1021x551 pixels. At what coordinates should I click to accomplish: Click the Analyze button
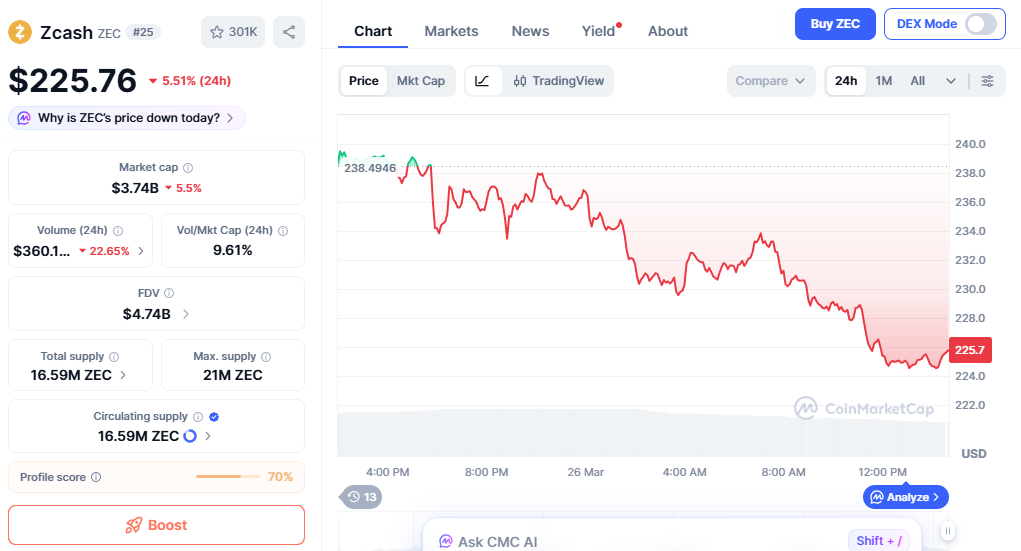coord(906,497)
